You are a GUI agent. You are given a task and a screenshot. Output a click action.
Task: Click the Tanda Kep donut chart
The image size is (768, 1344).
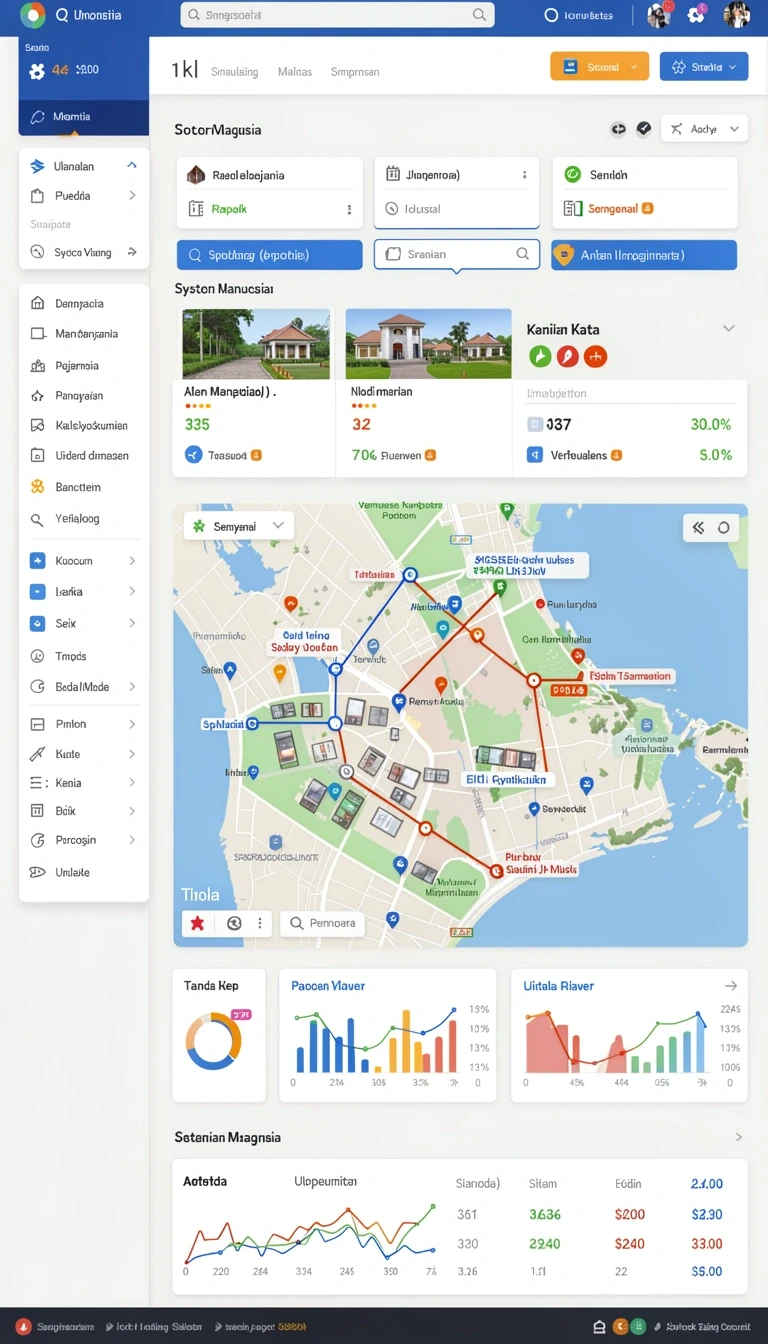214,1041
